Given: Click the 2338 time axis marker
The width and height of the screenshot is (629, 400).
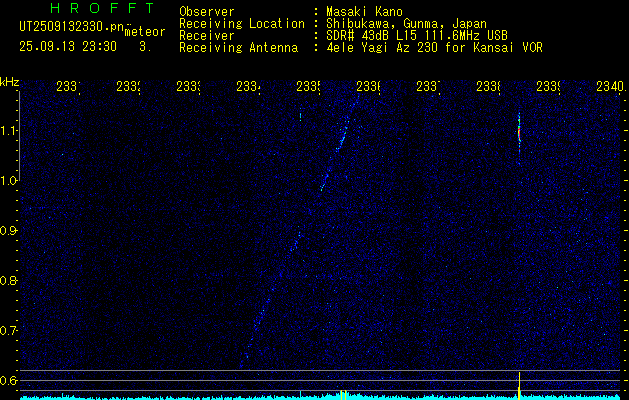Looking at the screenshot, I should [488, 87].
